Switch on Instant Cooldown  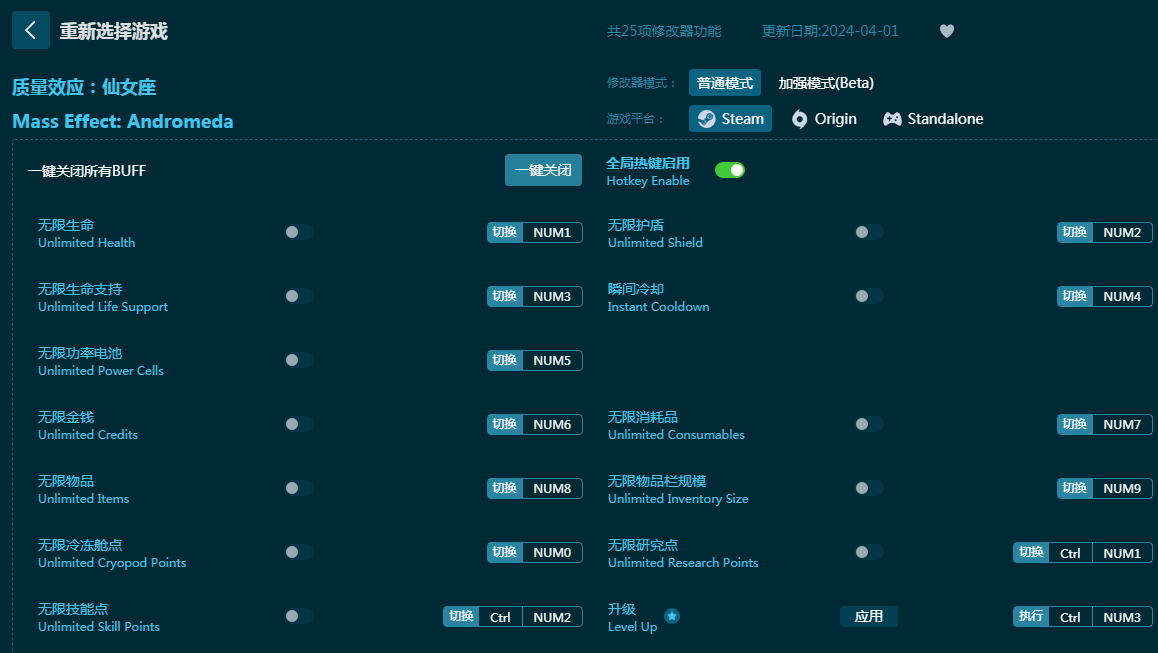click(x=869, y=296)
